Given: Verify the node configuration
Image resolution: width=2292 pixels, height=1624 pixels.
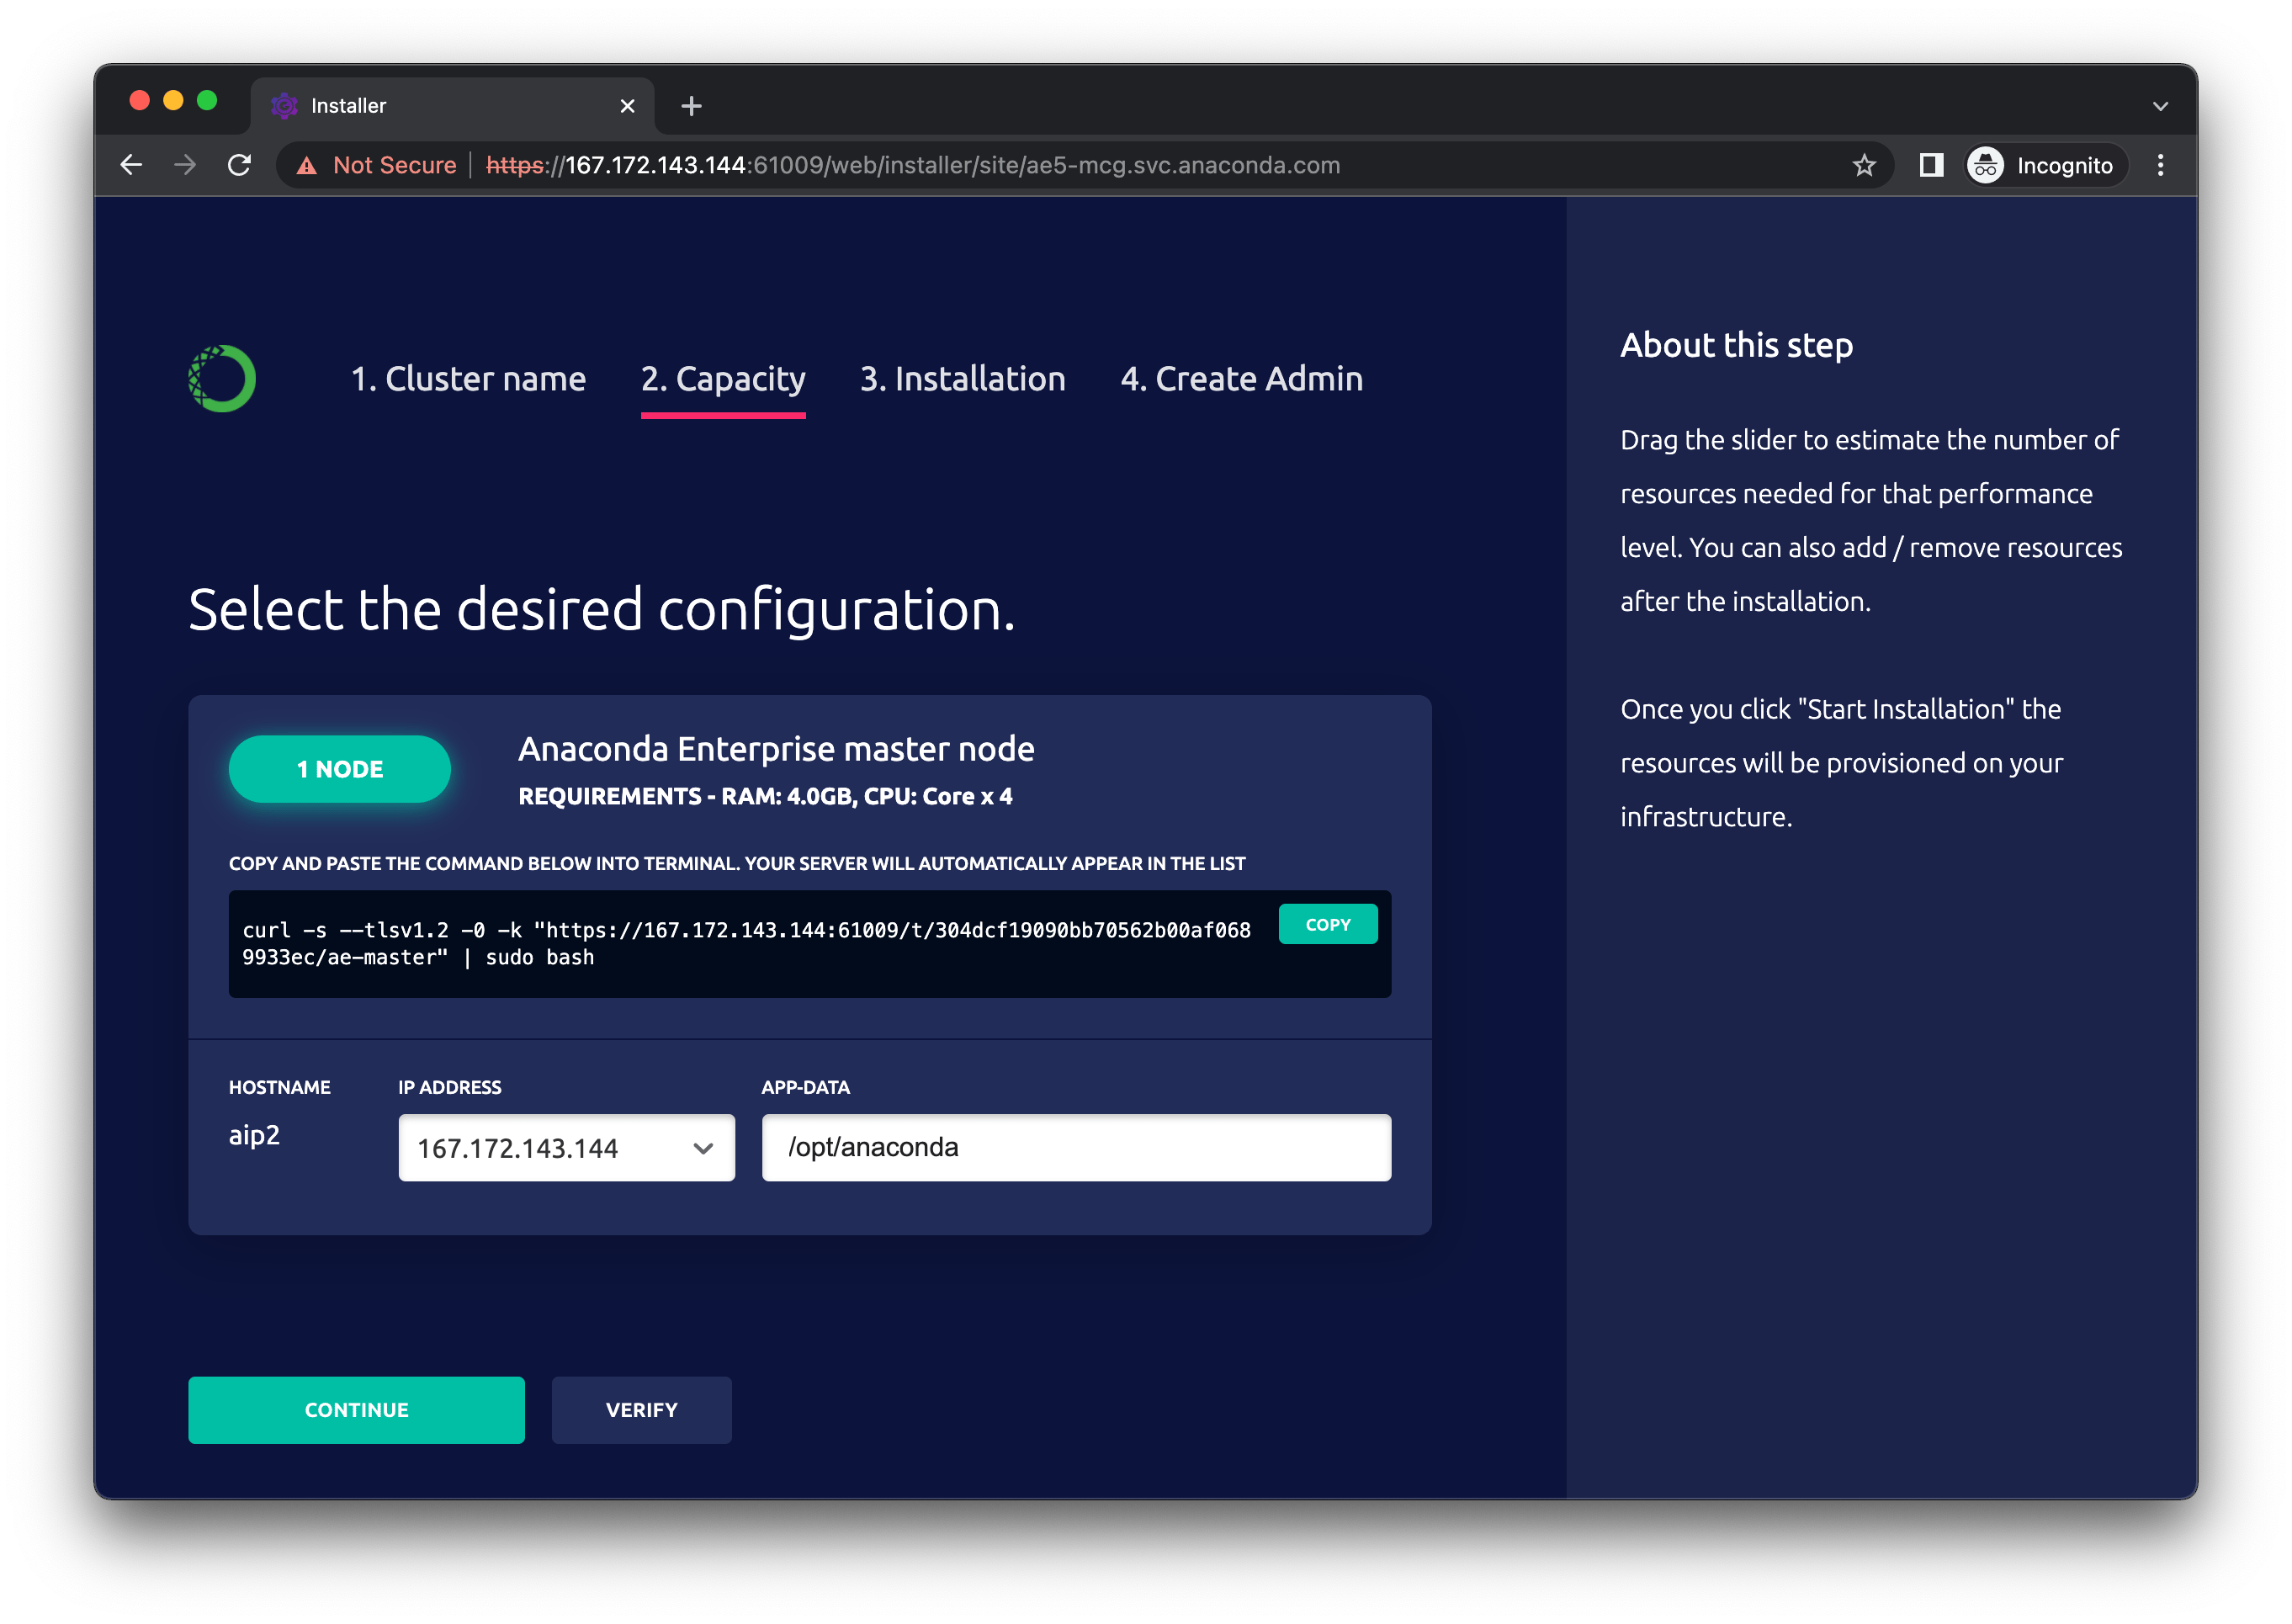Looking at the screenshot, I should (641, 1410).
